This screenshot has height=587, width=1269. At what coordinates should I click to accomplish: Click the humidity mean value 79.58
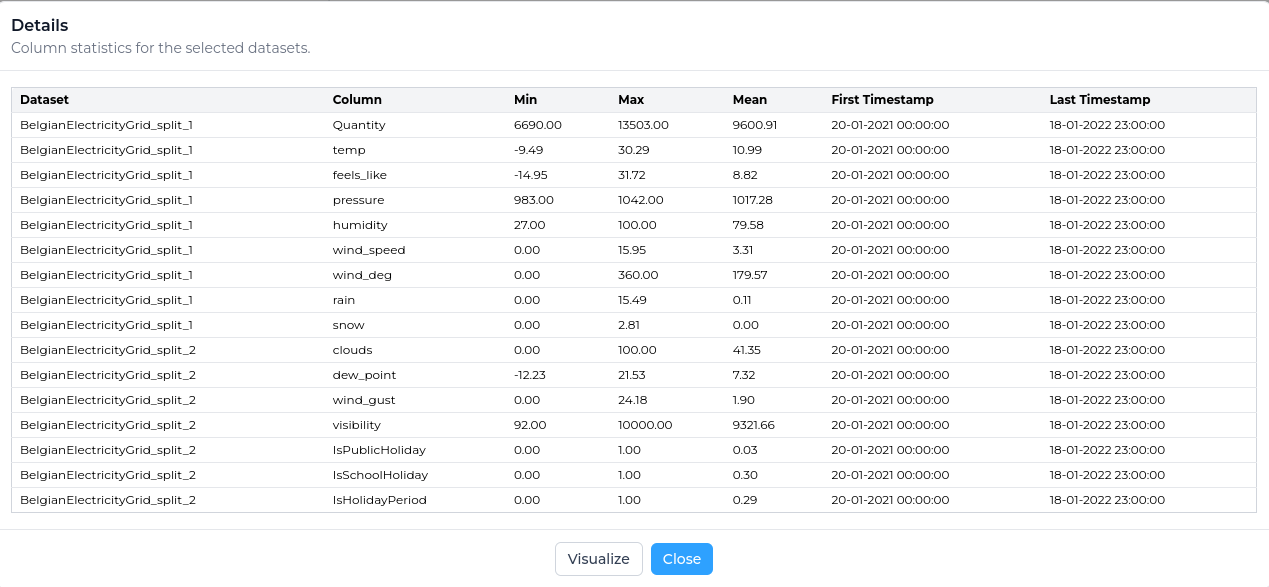click(x=749, y=225)
